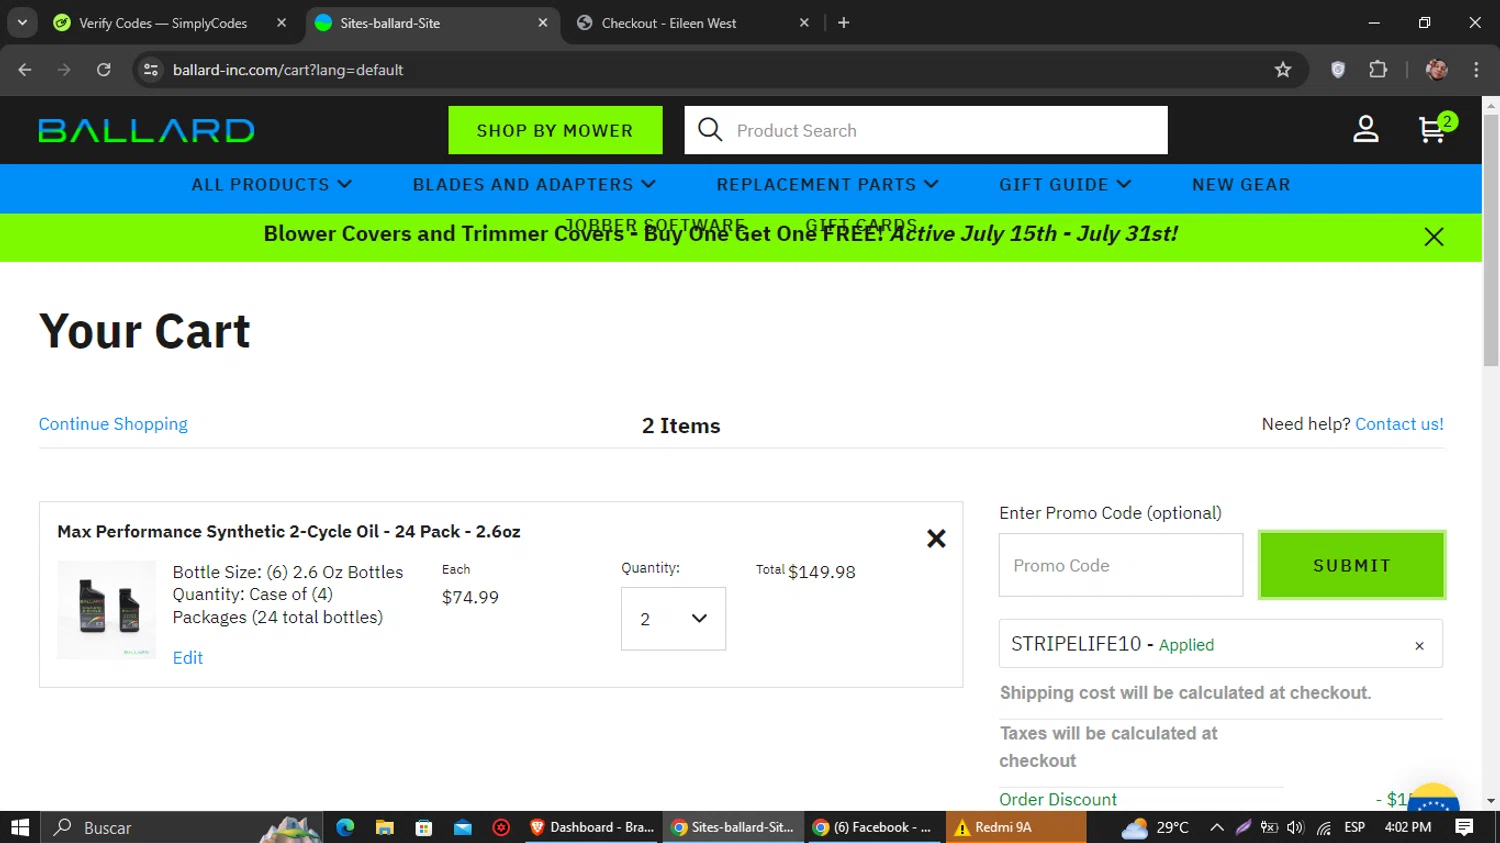Bookmark this page with the star icon

pos(1283,70)
